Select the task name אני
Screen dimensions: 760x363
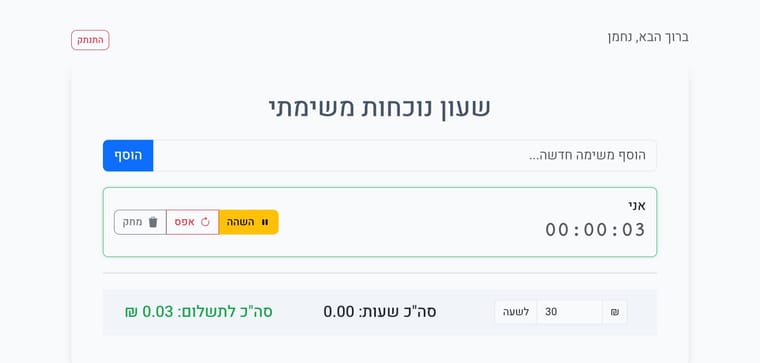(x=637, y=205)
